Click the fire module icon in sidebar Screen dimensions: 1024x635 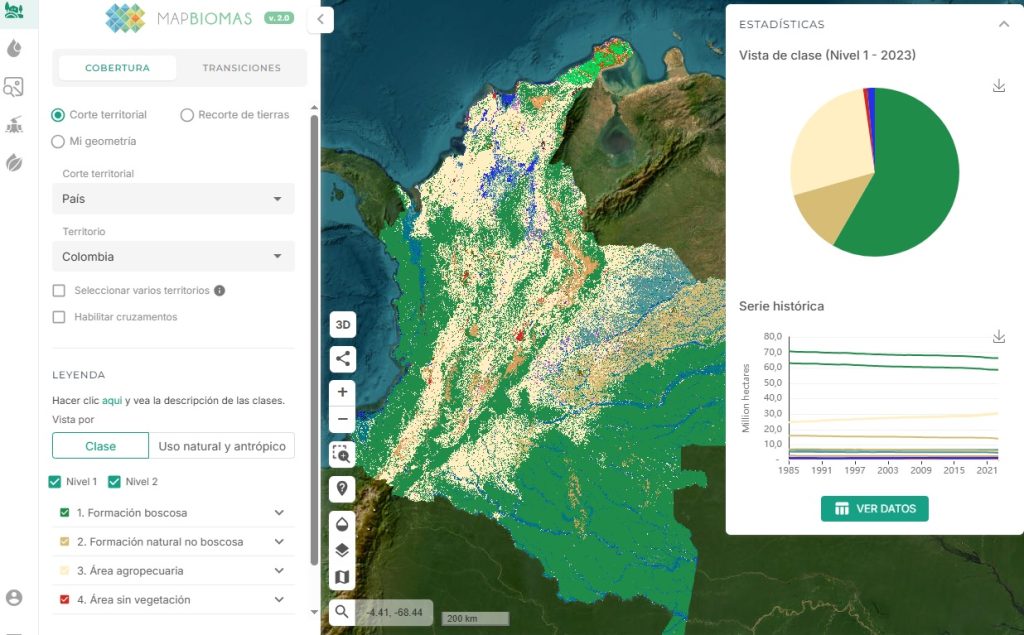pyautogui.click(x=14, y=124)
